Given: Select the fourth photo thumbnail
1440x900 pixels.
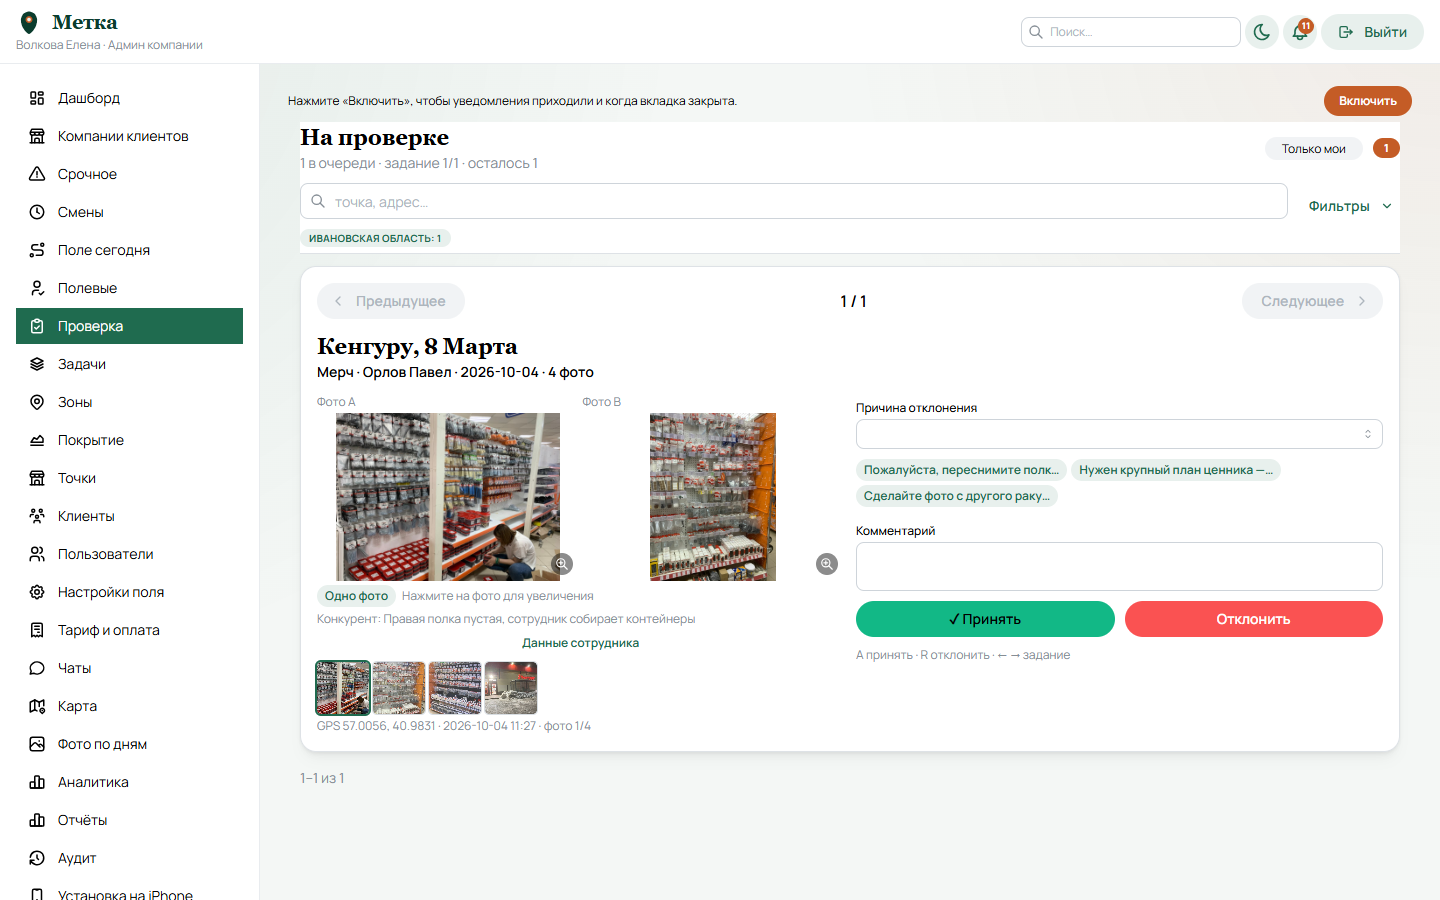Looking at the screenshot, I should [511, 688].
